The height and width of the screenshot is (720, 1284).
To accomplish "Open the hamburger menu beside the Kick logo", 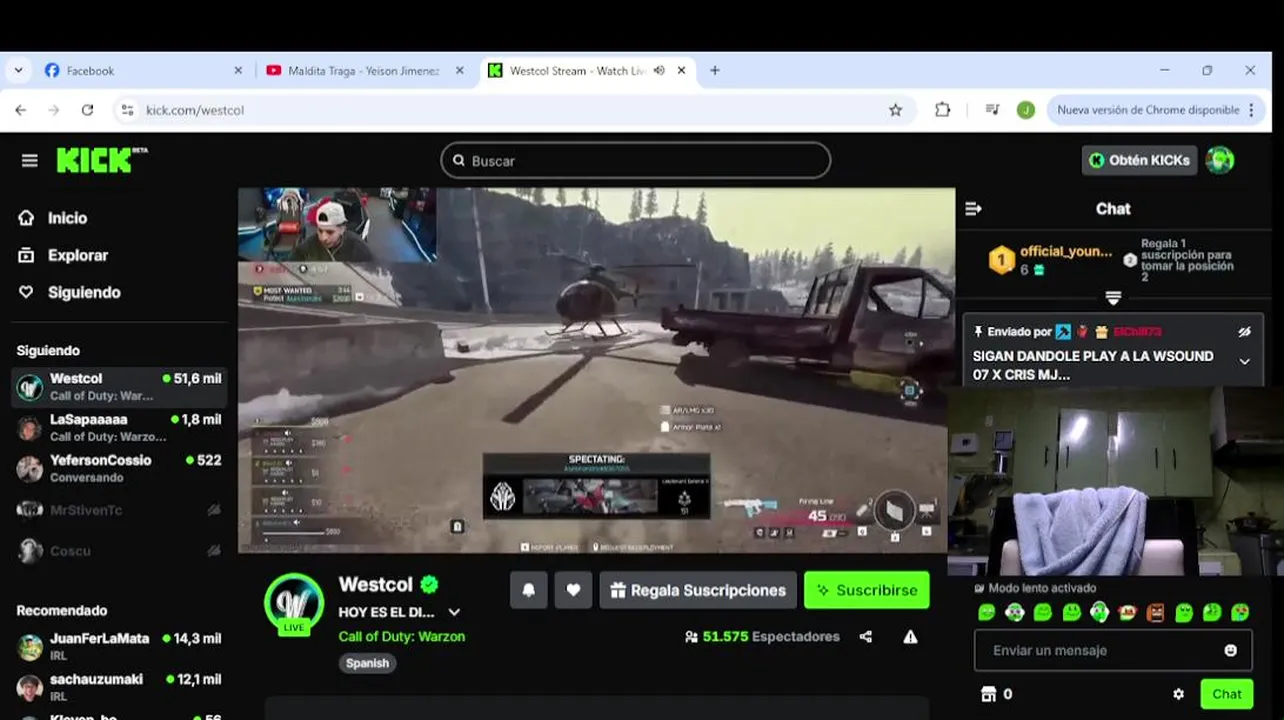I will click(x=29, y=160).
